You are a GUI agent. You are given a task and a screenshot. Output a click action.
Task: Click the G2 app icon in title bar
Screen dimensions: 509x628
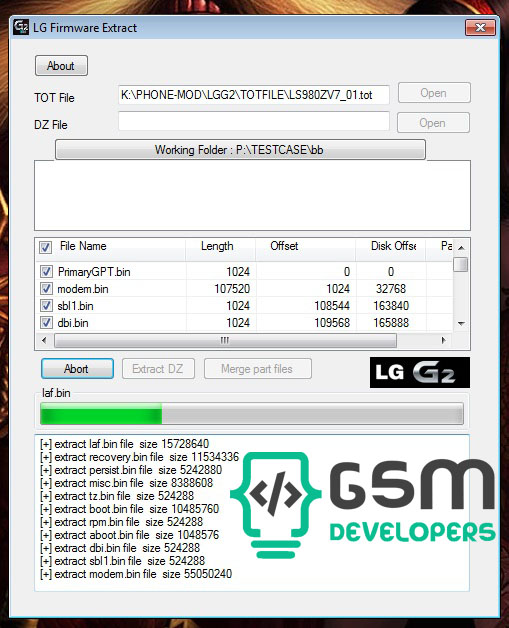pyautogui.click(x=20, y=27)
